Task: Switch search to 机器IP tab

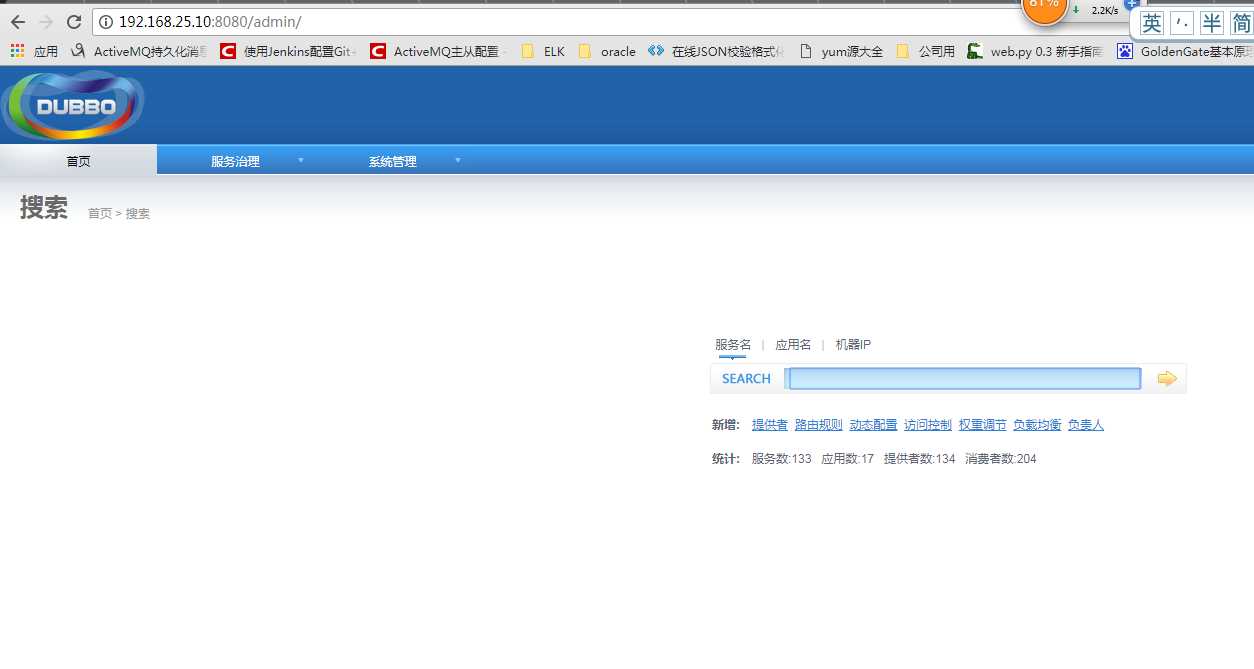Action: (x=853, y=344)
